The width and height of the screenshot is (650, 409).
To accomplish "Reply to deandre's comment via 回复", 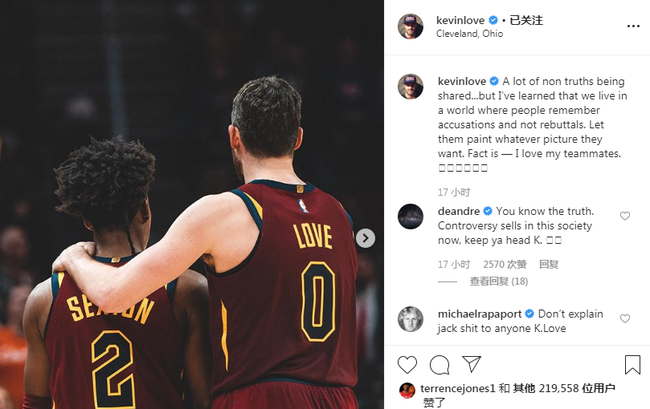I will 548,264.
